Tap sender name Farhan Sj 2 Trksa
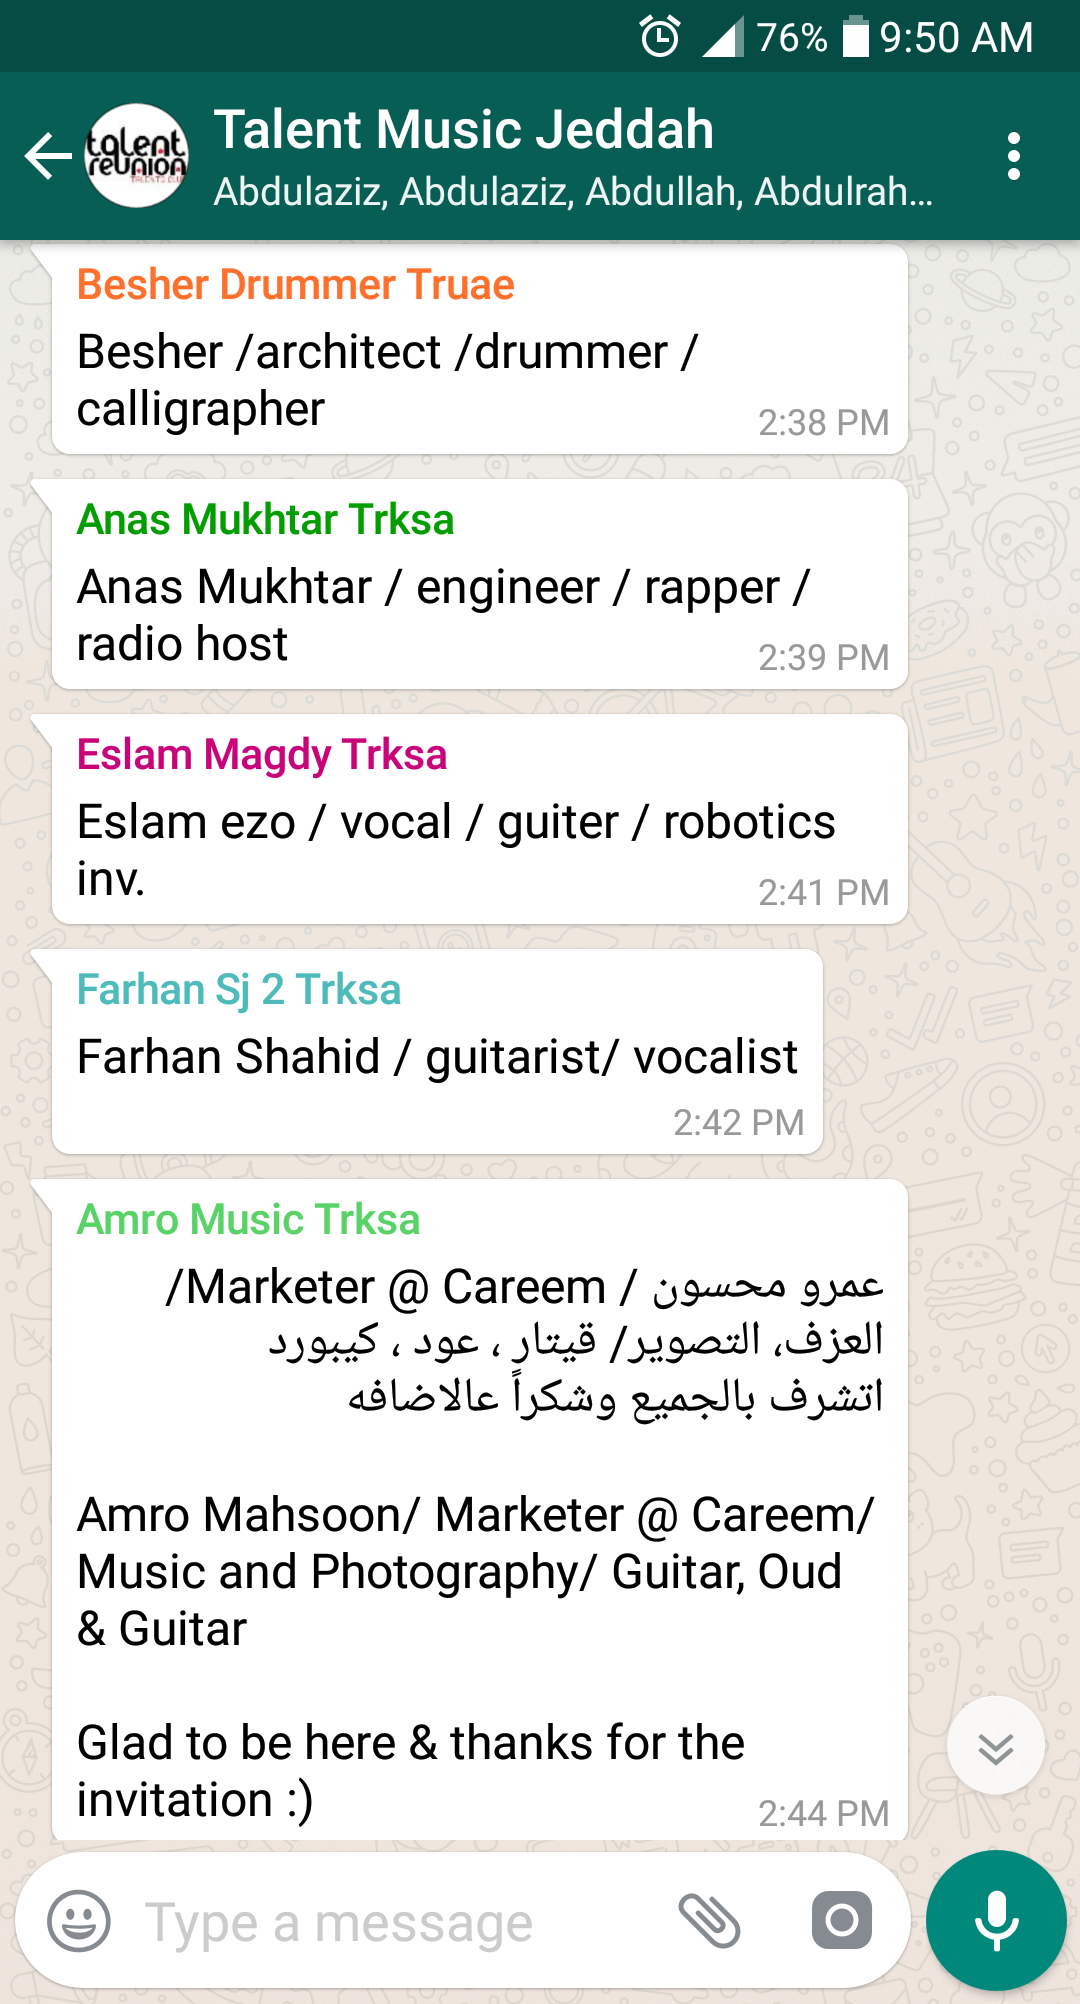This screenshot has width=1080, height=2004. coord(239,990)
